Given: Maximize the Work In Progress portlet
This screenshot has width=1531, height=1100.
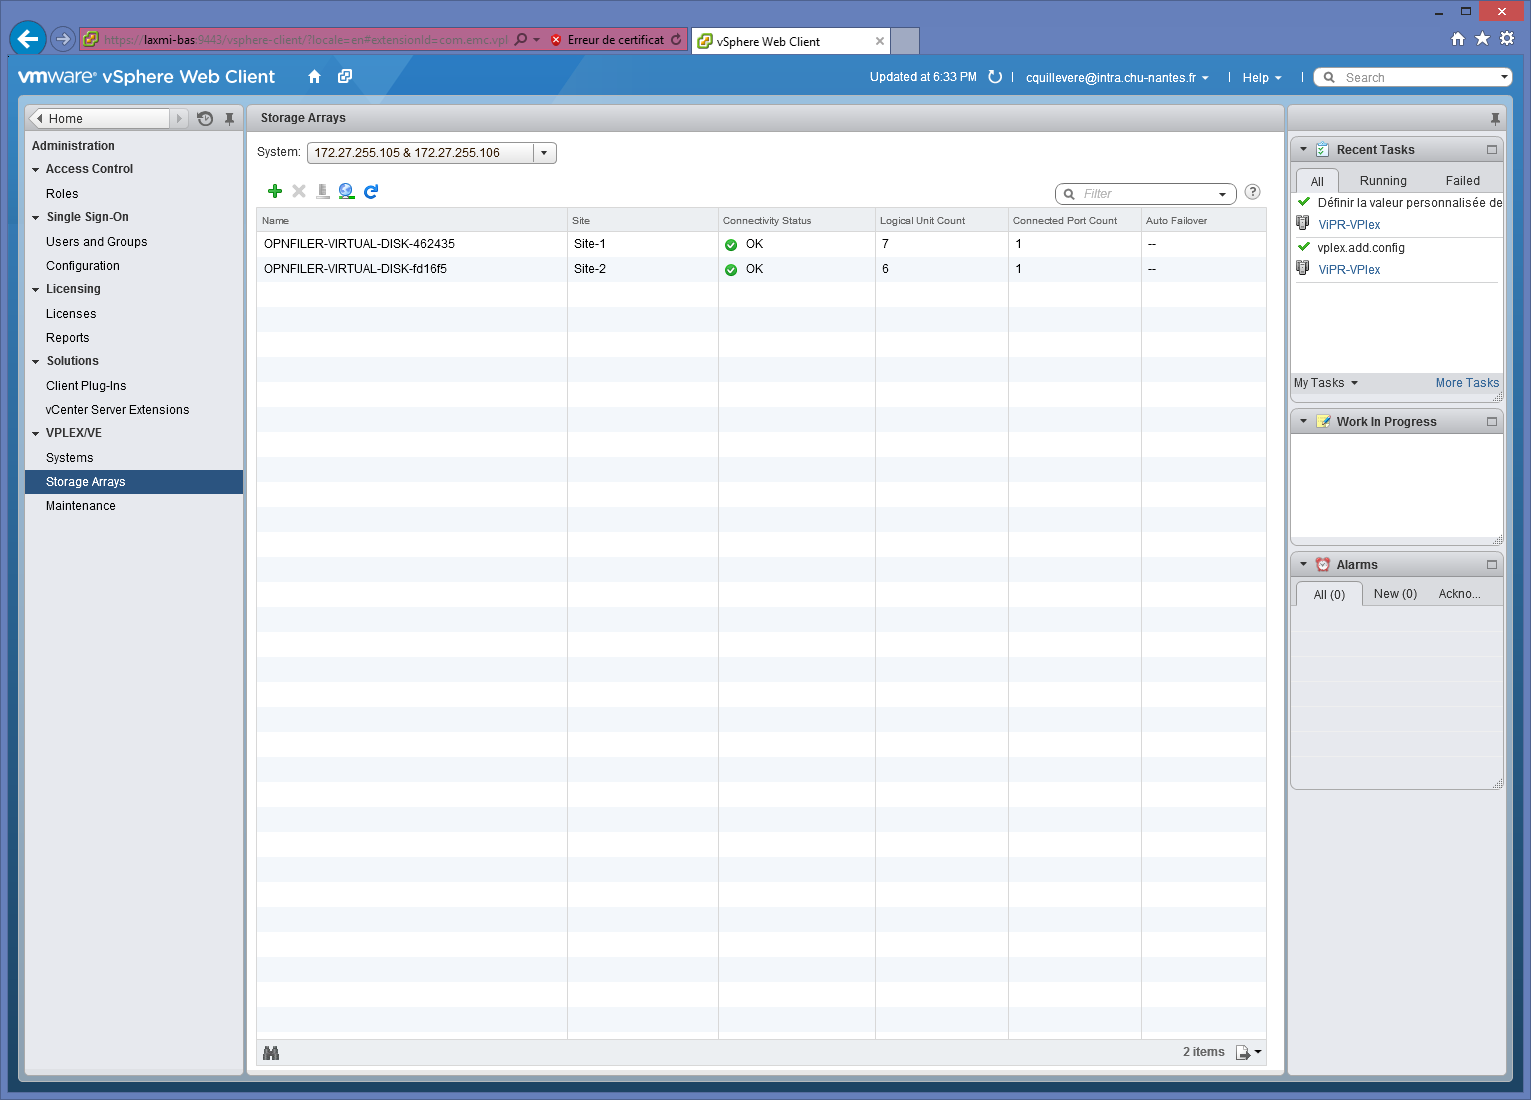Looking at the screenshot, I should coord(1492,422).
